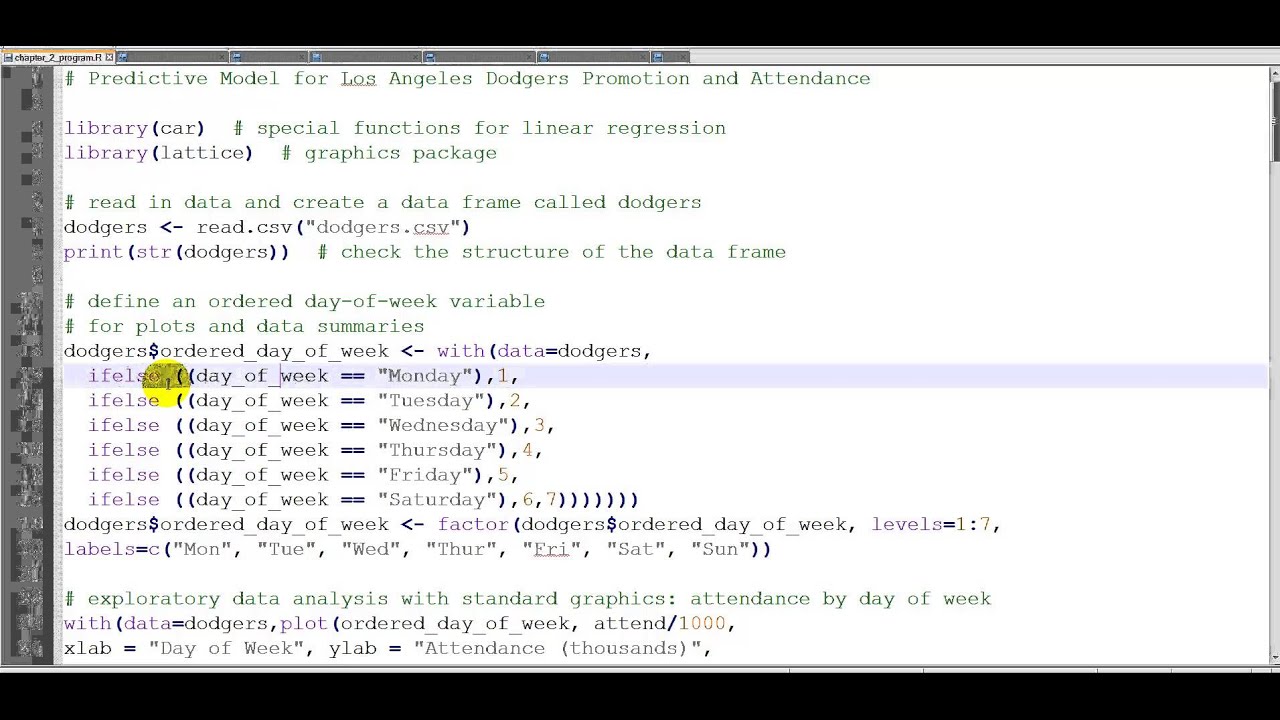Place cursor in the 'Predictive Model for Los Angeles Dodgers' comment
Image resolution: width=1280 pixels, height=720 pixels.
[467, 78]
